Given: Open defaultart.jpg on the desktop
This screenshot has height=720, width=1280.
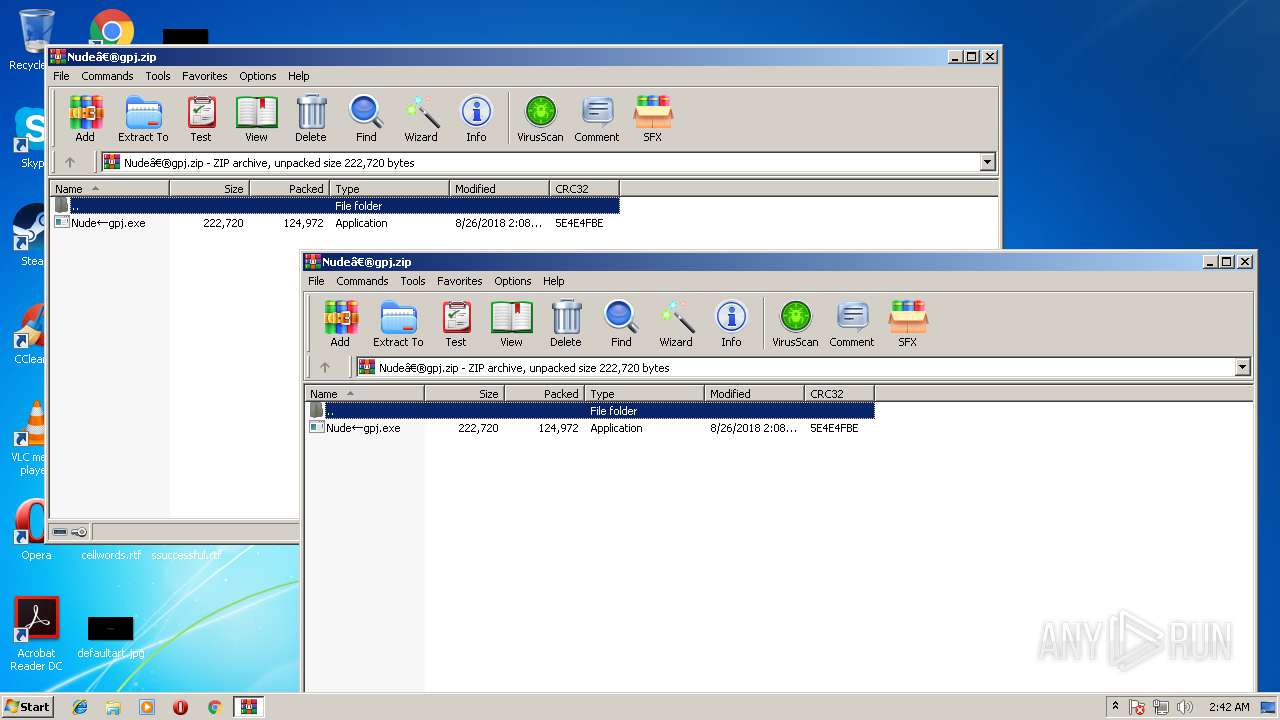Looking at the screenshot, I should [x=111, y=638].
